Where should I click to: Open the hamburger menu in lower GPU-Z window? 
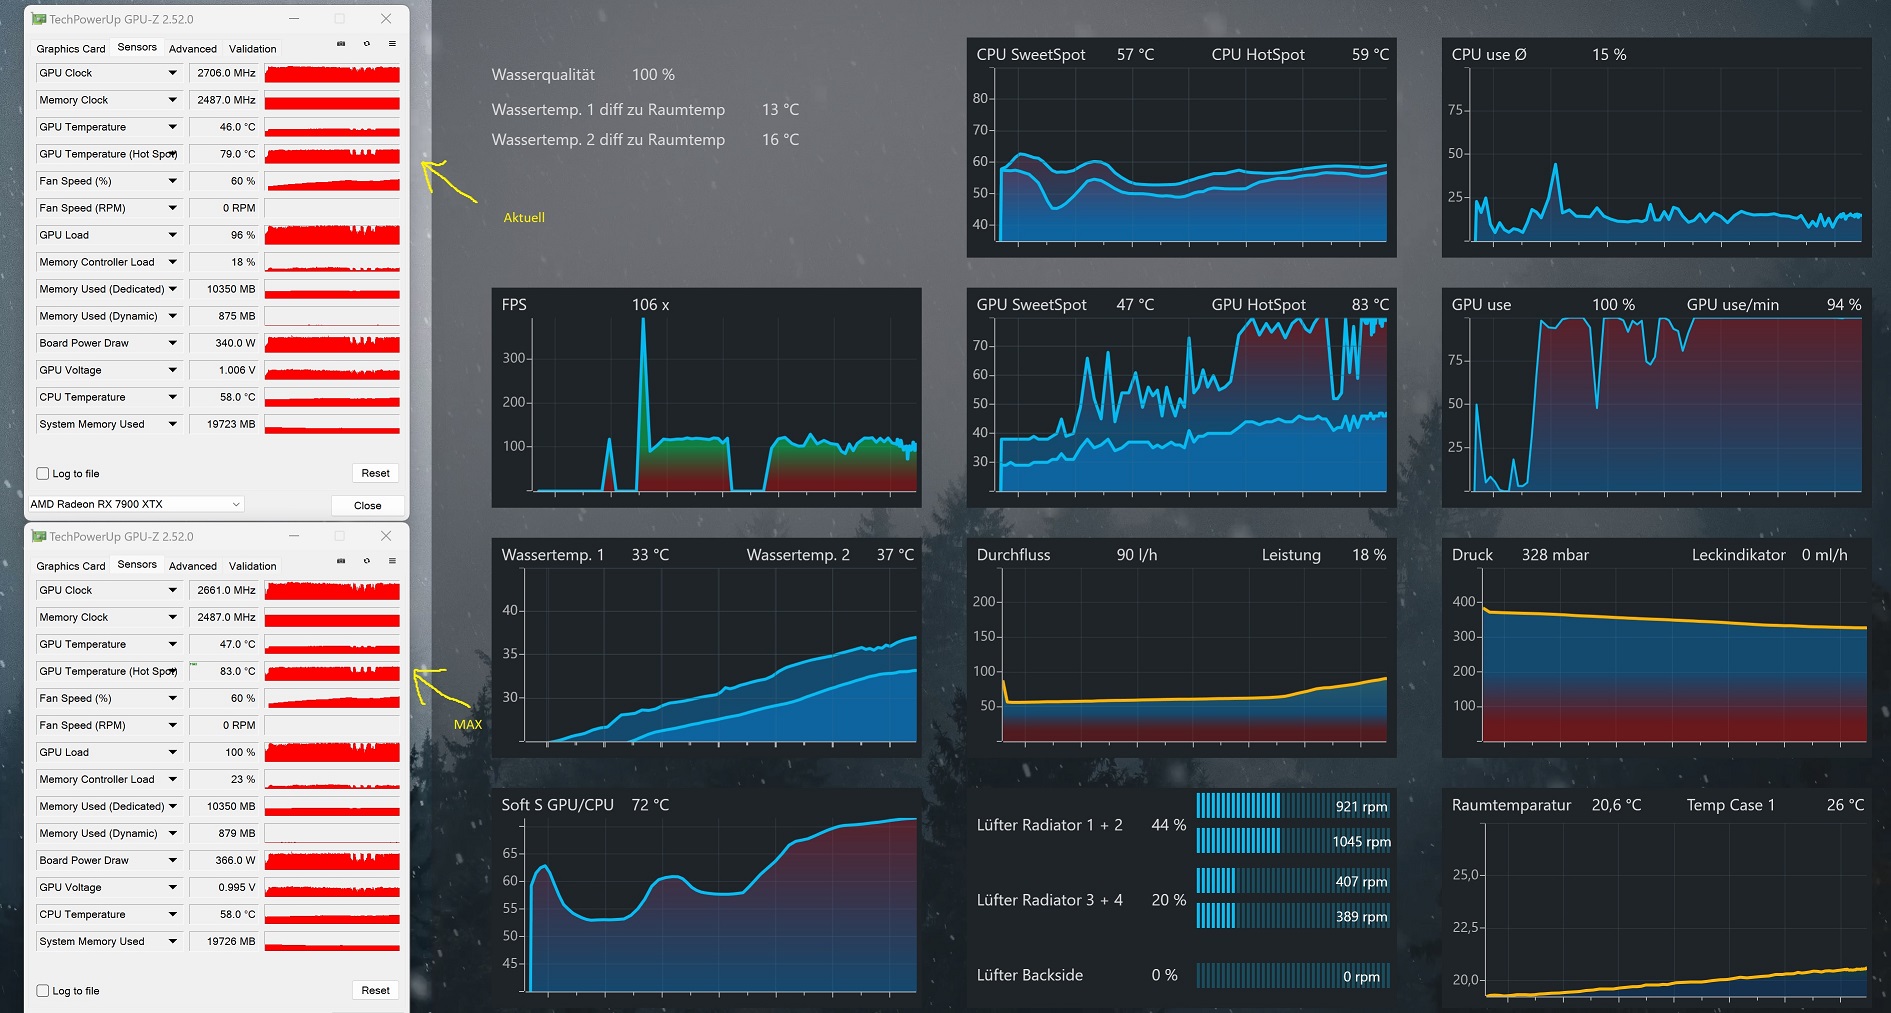(392, 561)
